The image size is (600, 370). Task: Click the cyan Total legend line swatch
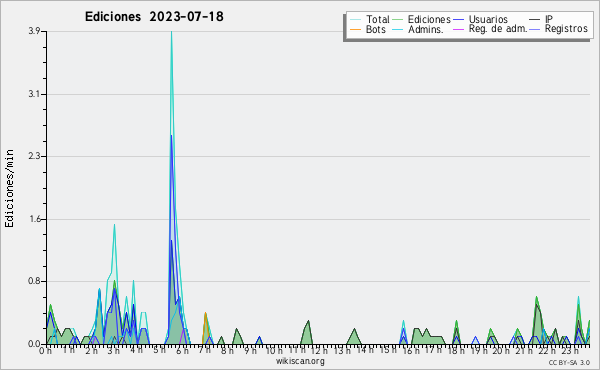355,20
